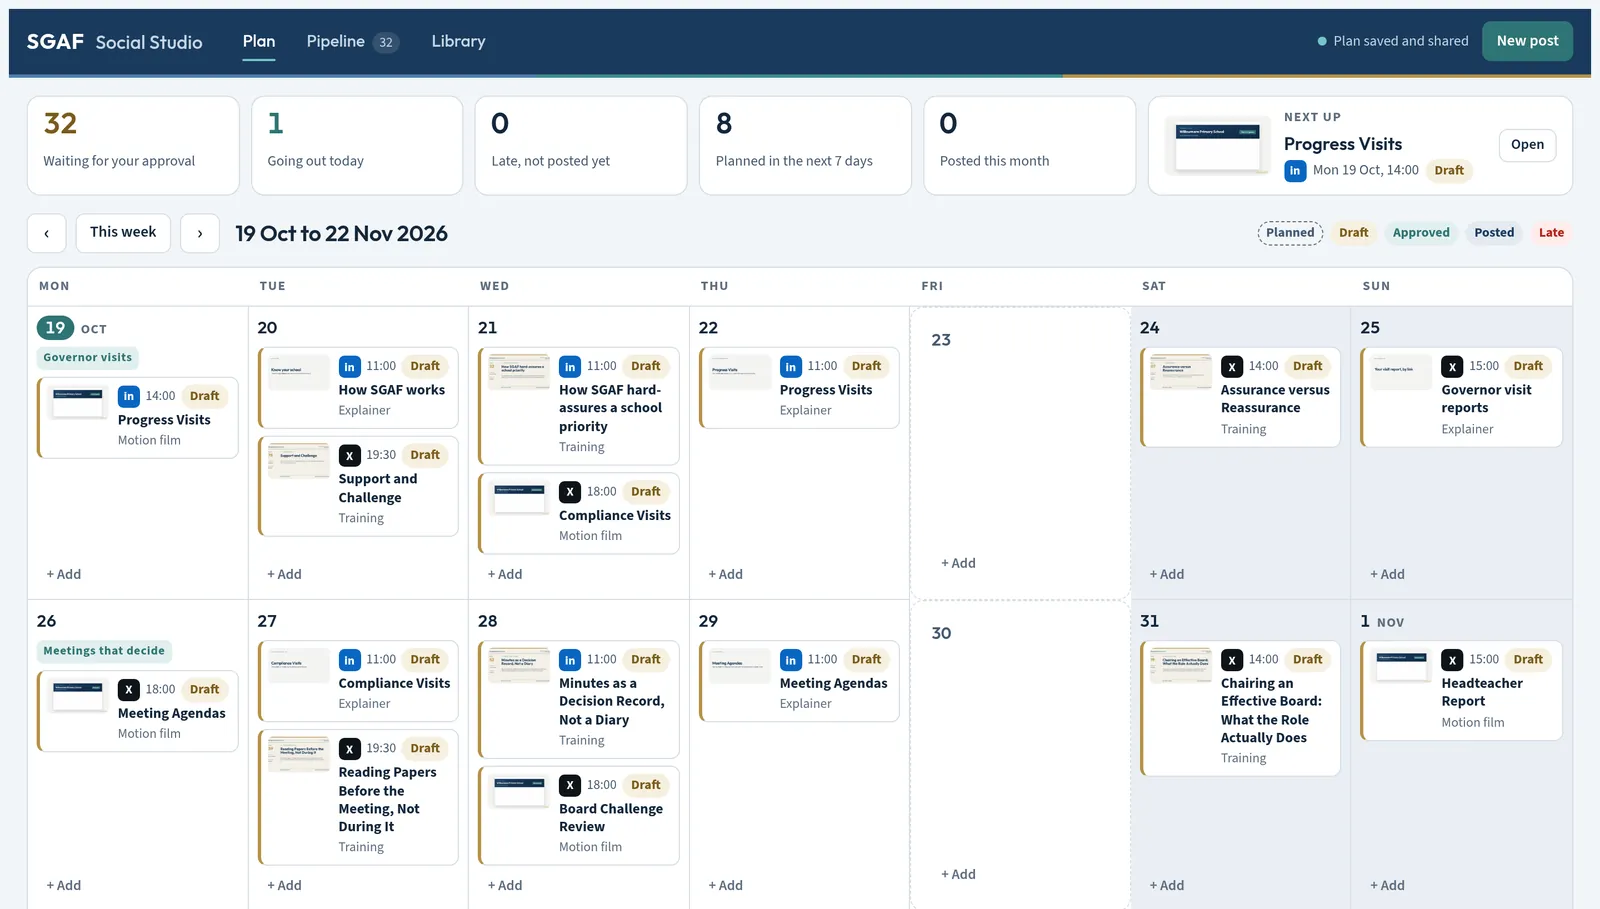Open Next Up Progress Visits thumbnail

[x=1217, y=146]
